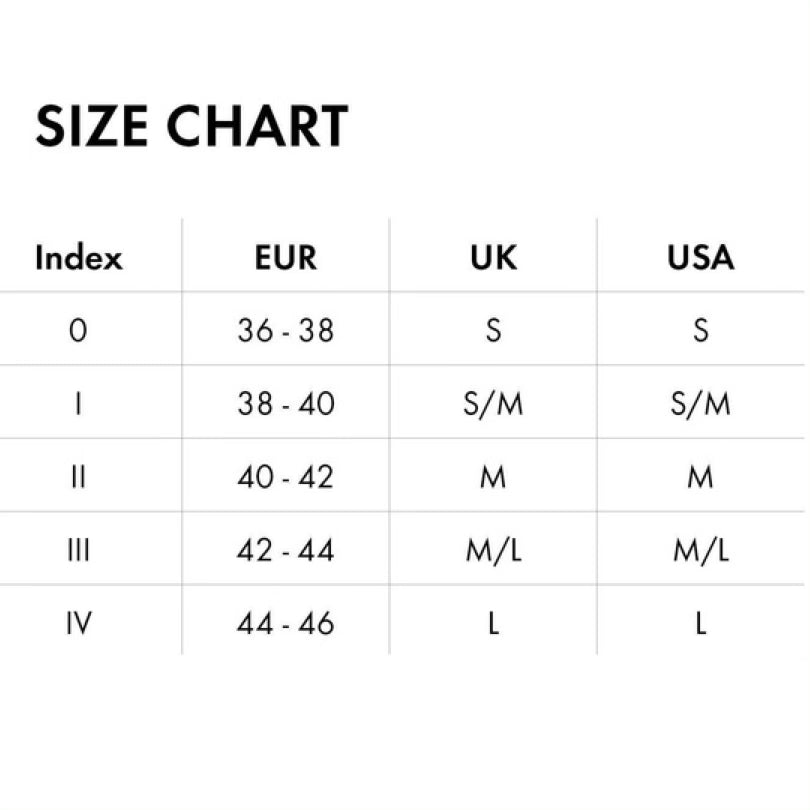Image resolution: width=810 pixels, height=810 pixels.
Task: Select the EUR column header
Action: (285, 257)
